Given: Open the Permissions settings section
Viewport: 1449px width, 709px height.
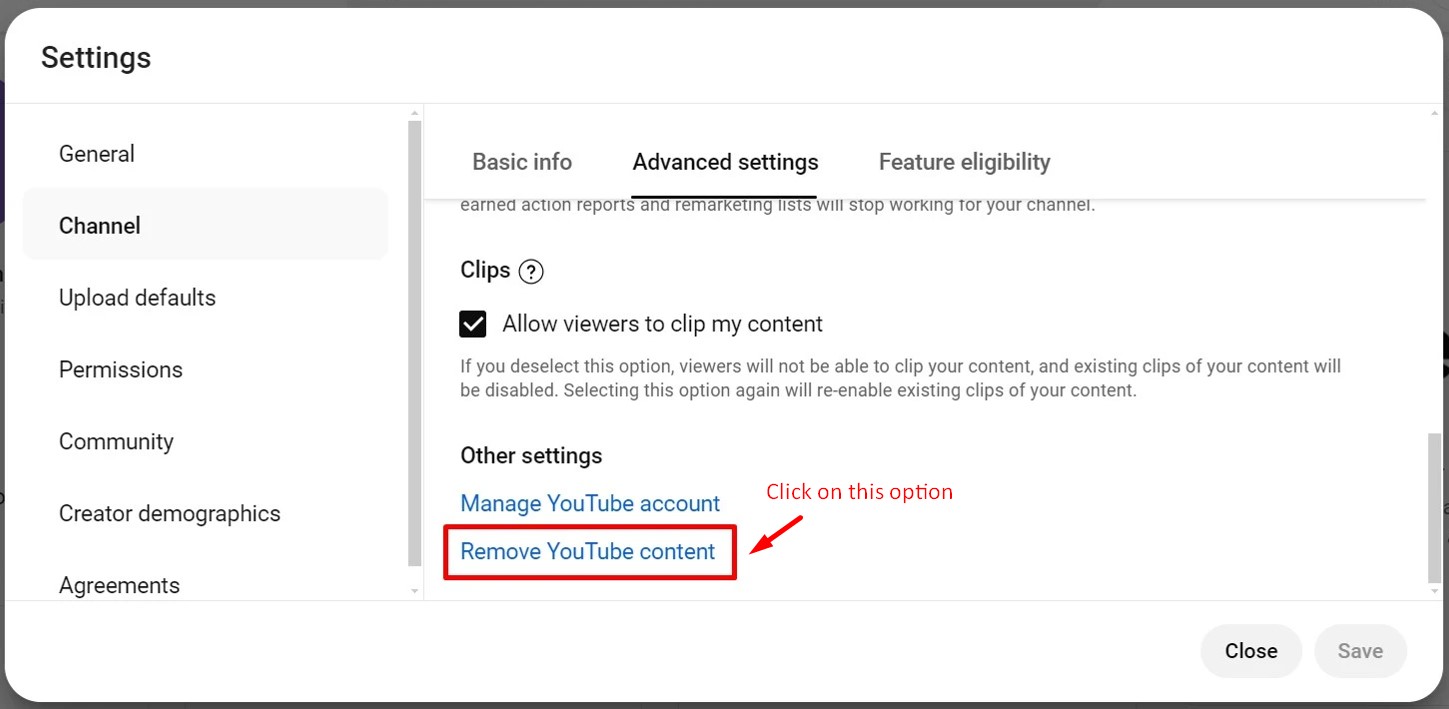Looking at the screenshot, I should click(x=120, y=369).
